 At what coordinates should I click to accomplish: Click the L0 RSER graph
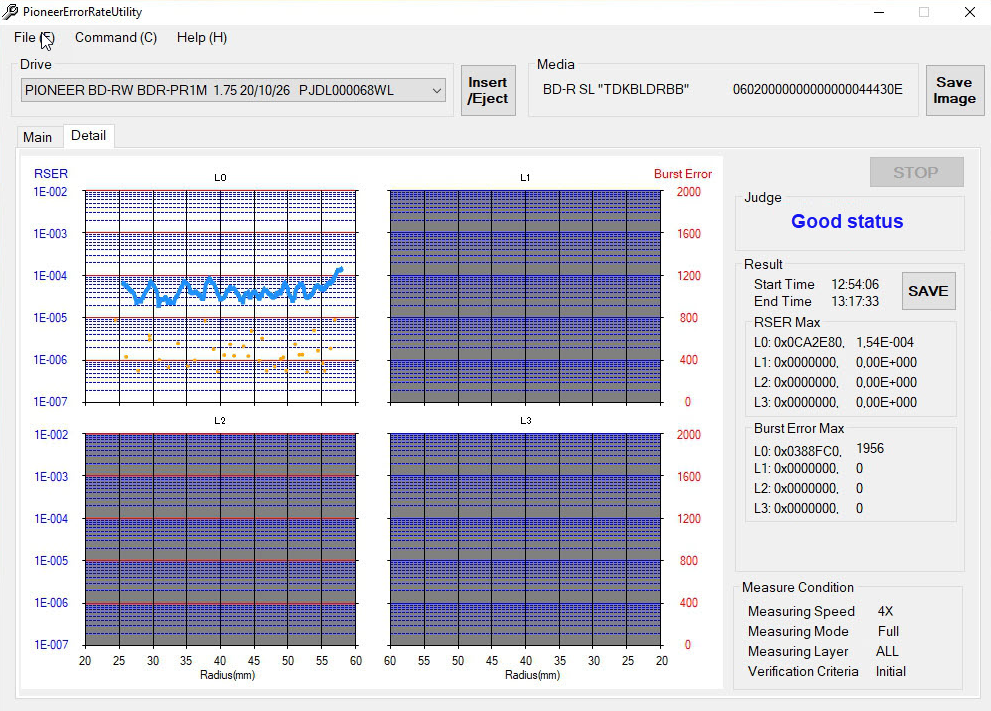[221, 296]
